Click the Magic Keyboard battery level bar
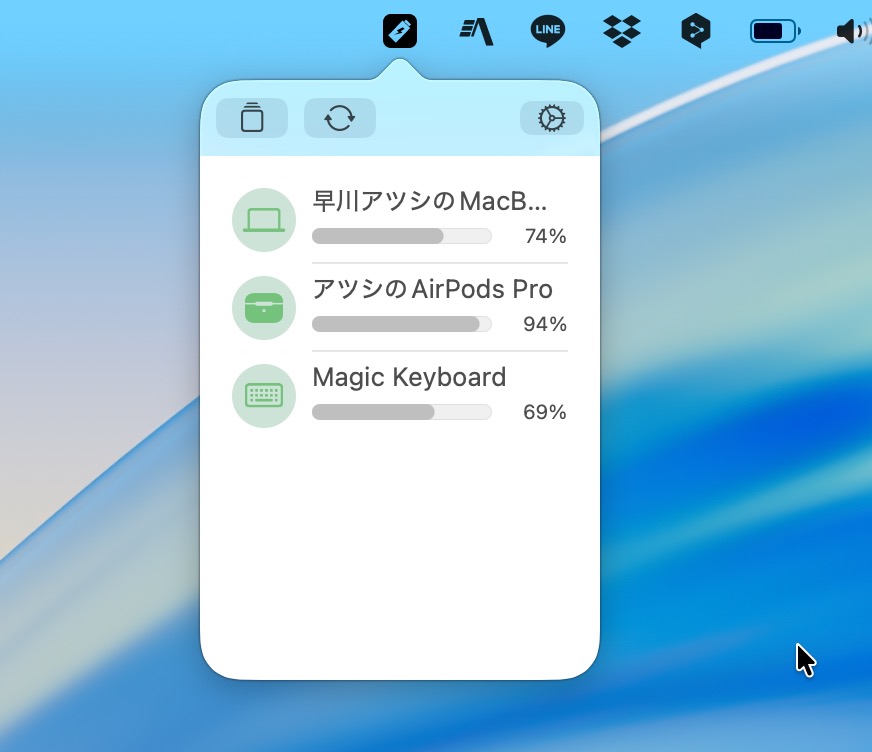 pyautogui.click(x=401, y=412)
